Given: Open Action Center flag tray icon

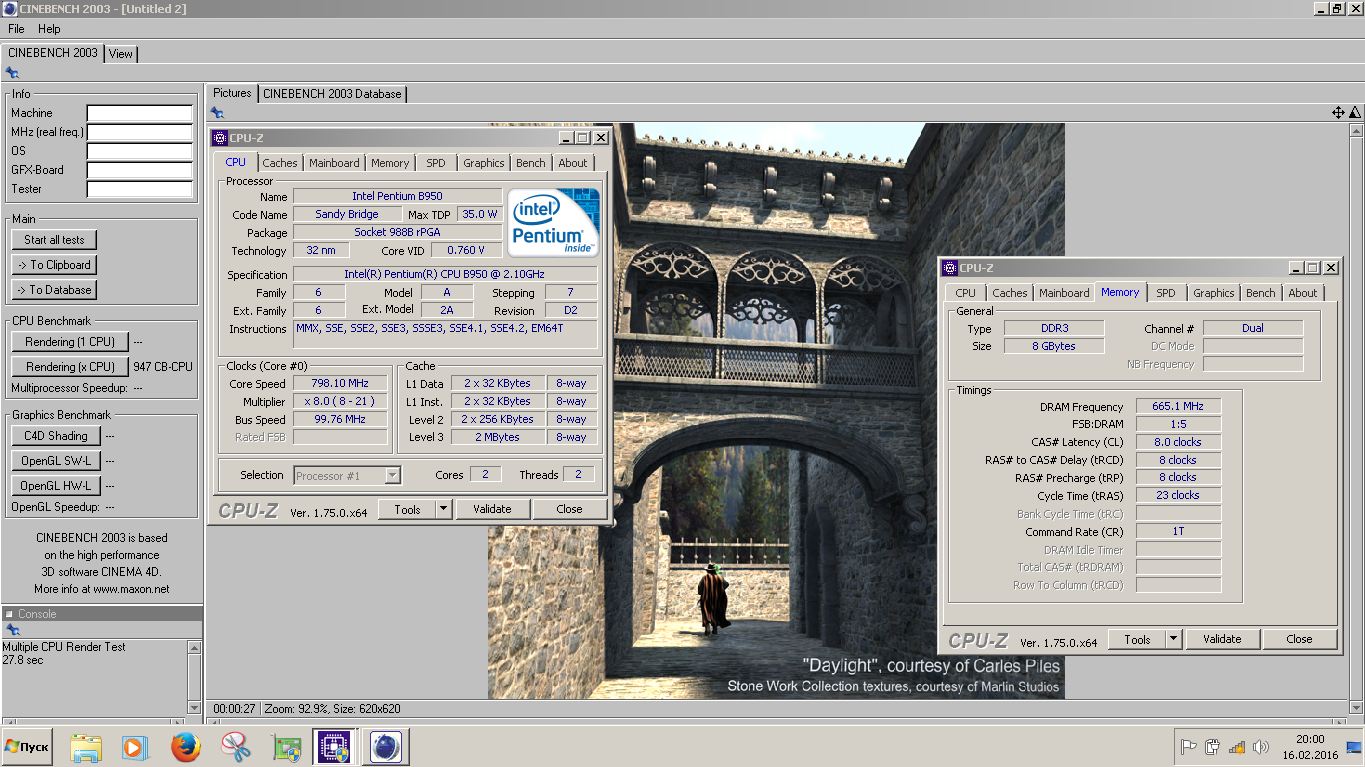Looking at the screenshot, I should [x=1189, y=747].
